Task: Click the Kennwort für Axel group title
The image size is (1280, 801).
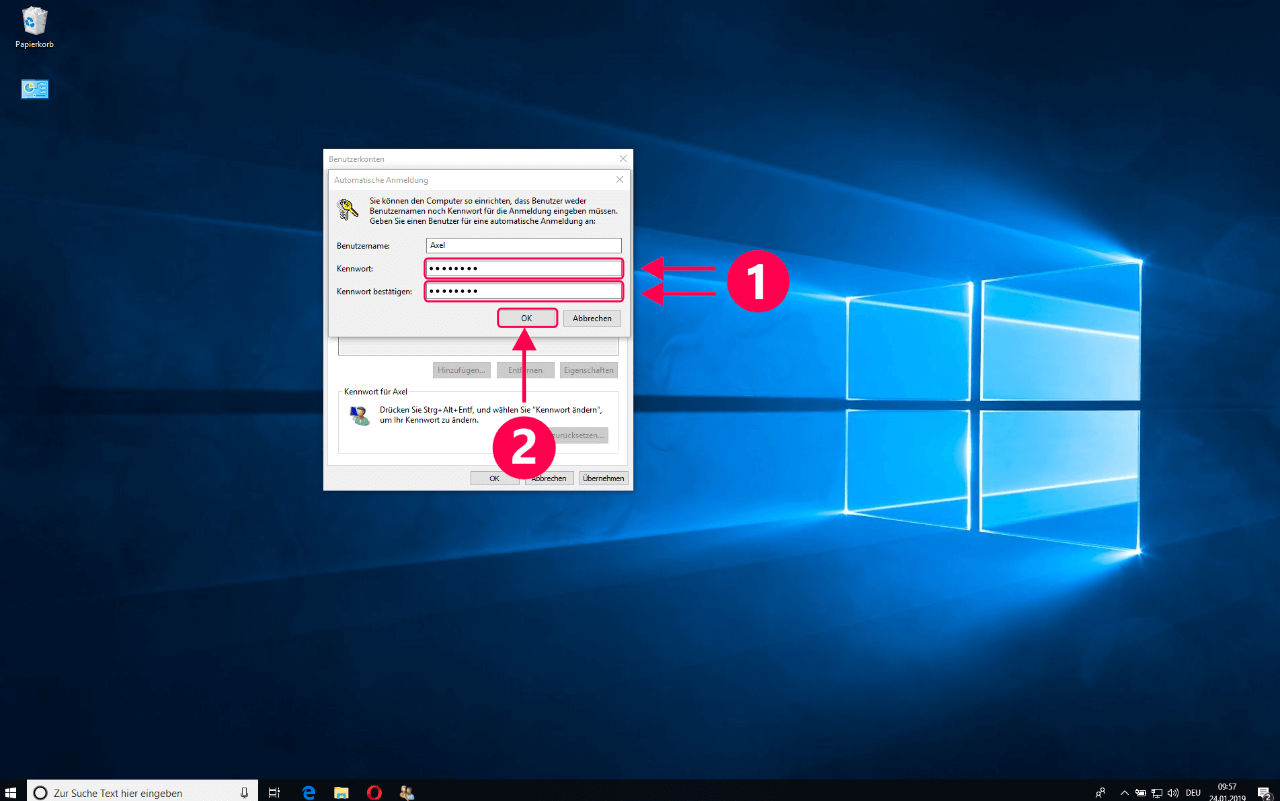Action: point(376,392)
